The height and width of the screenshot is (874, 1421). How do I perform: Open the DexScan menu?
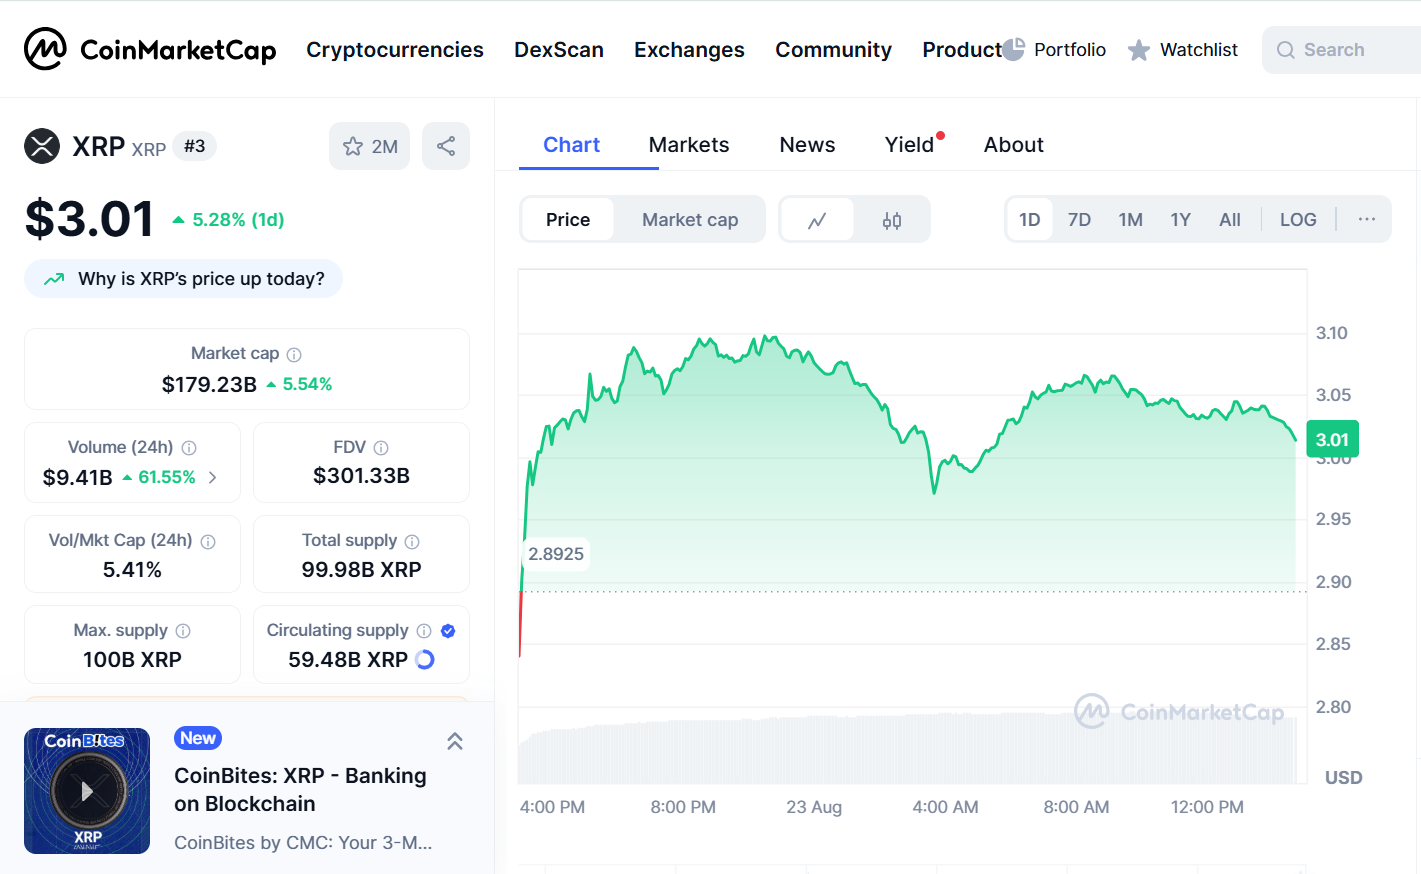[559, 50]
